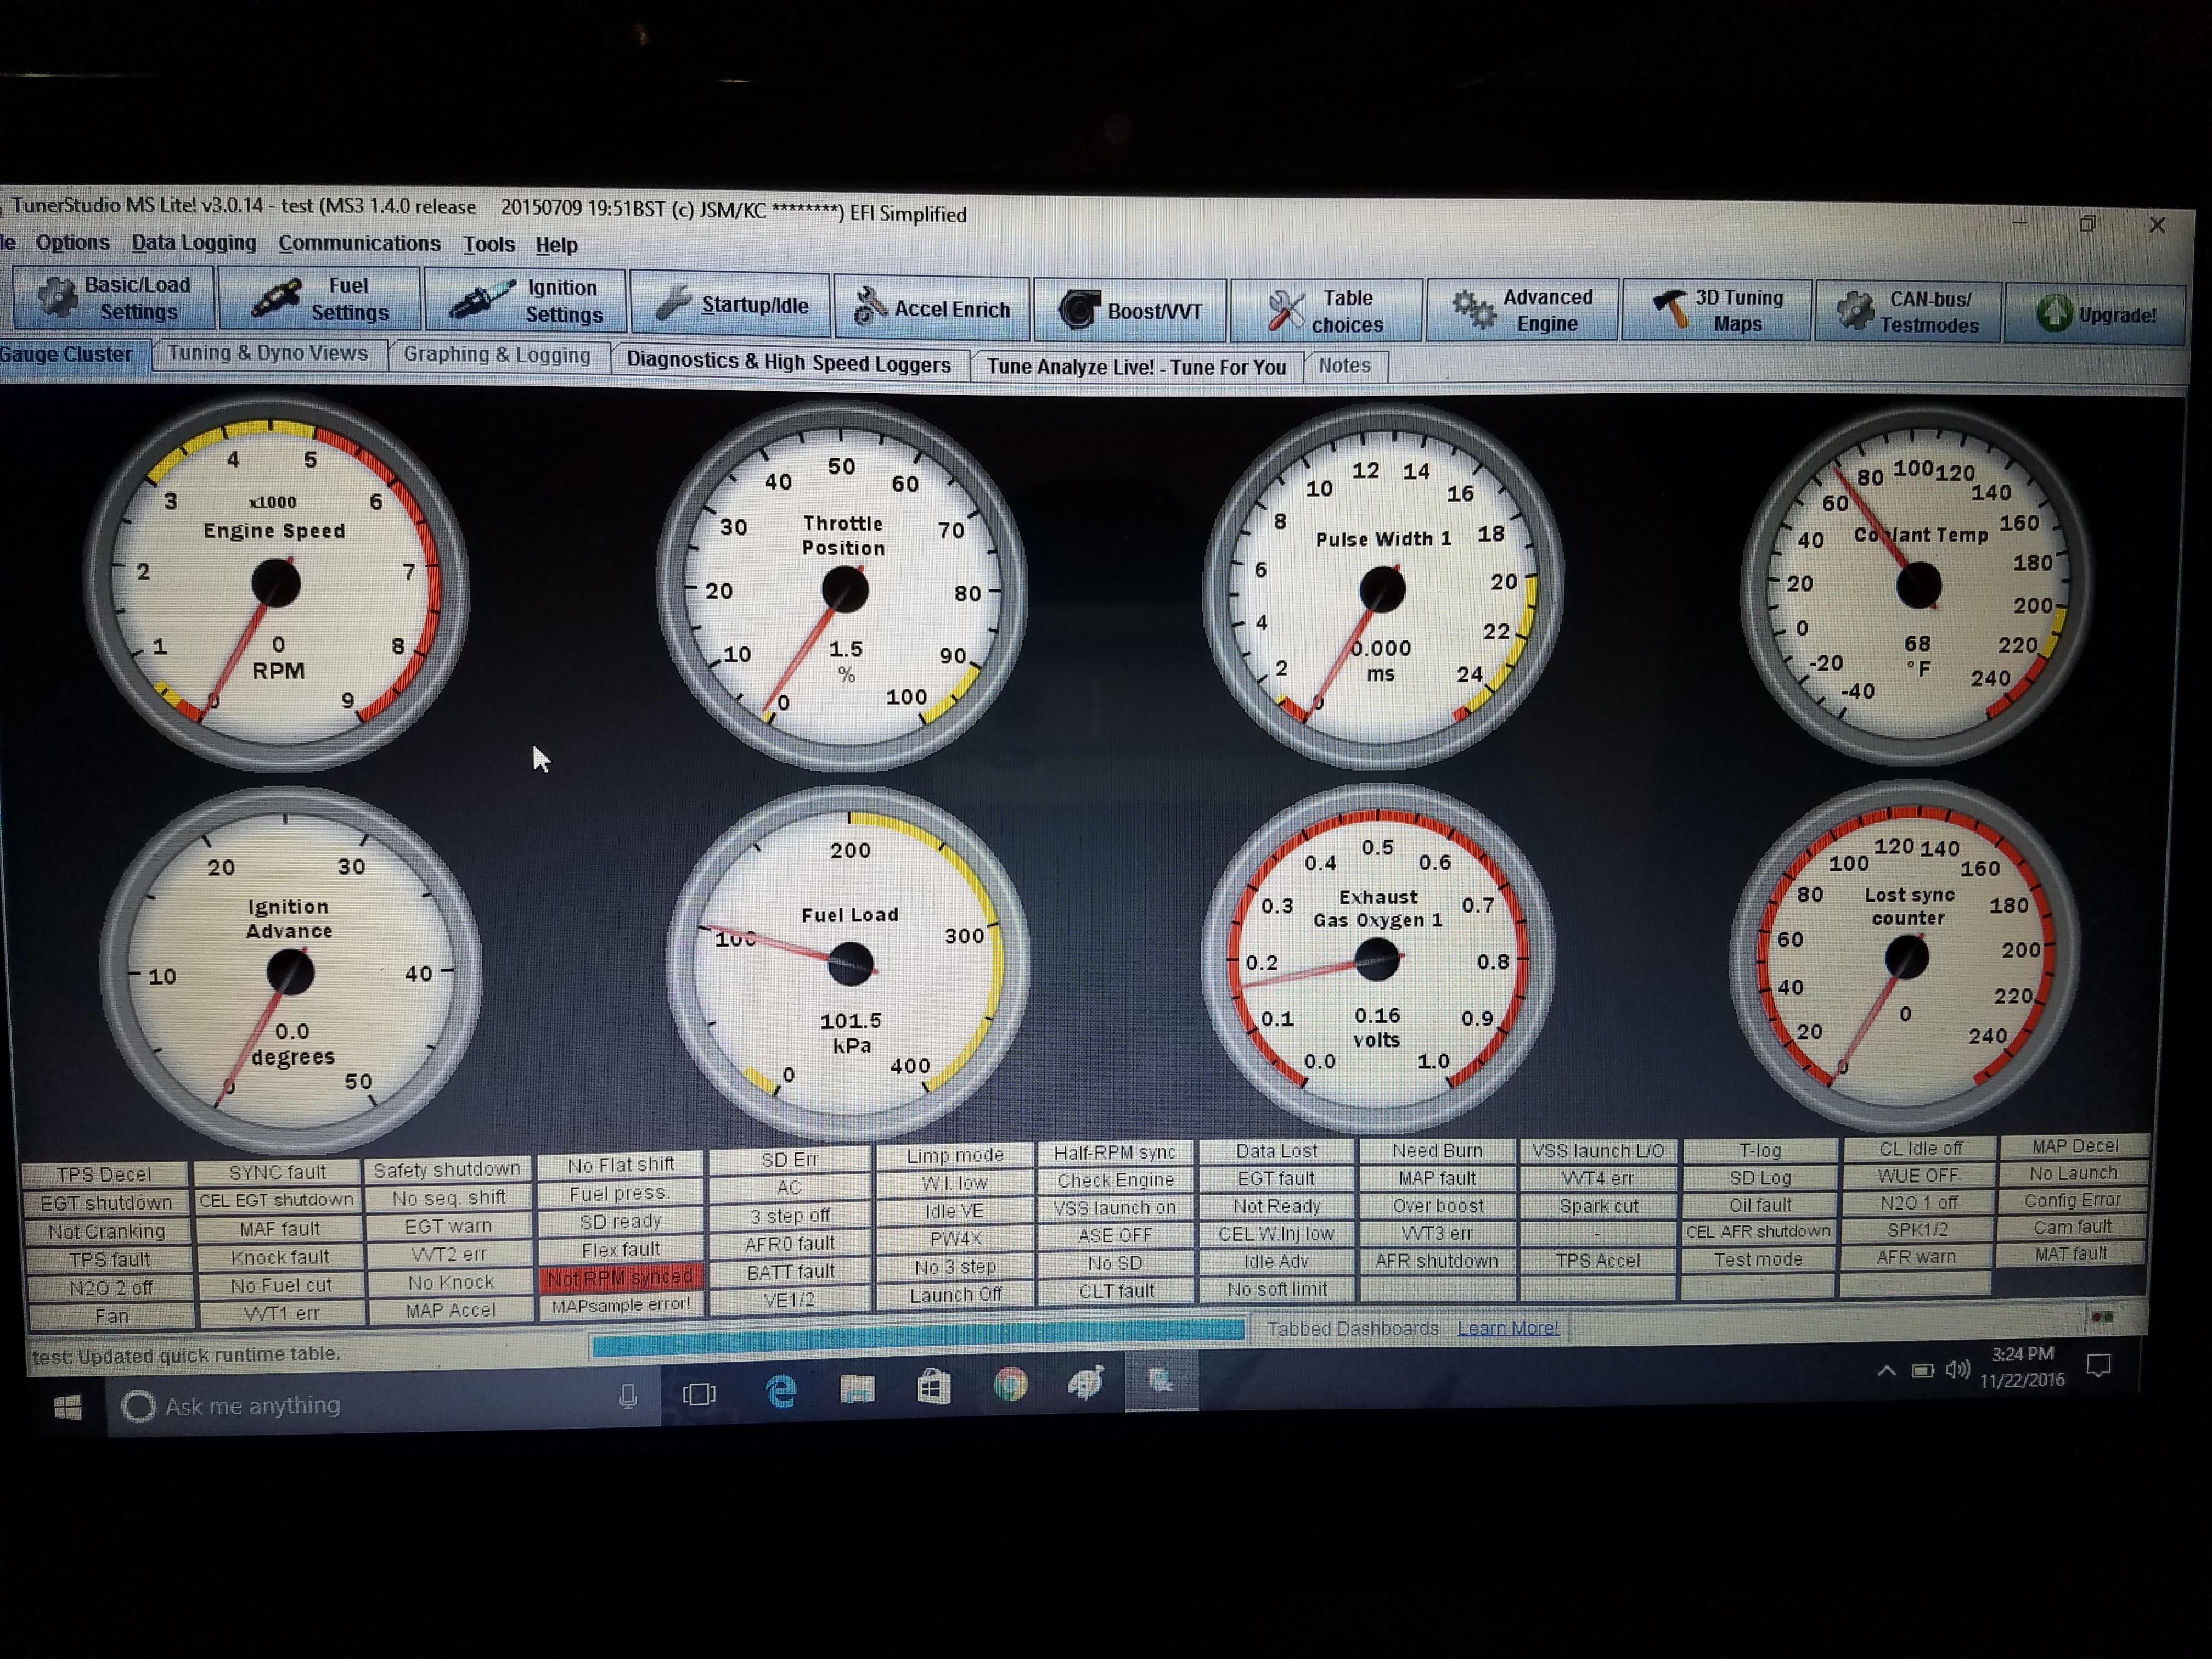Click the red Not RPM synced indicator
2212x1659 pixels.
click(620, 1277)
